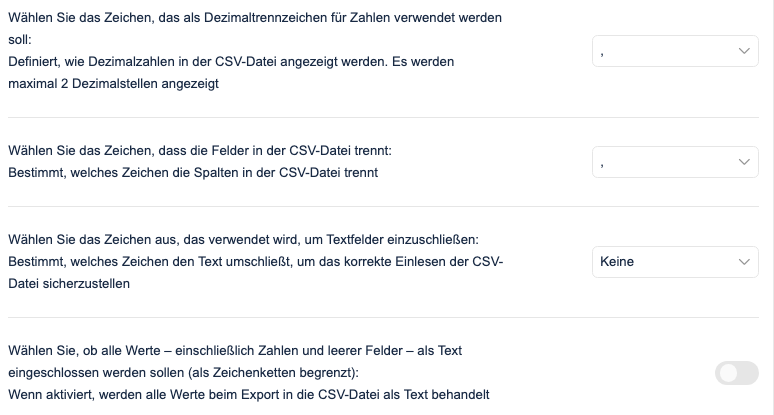Click the comma value in the decimal separator field
This screenshot has height=415, width=774.
click(602, 51)
